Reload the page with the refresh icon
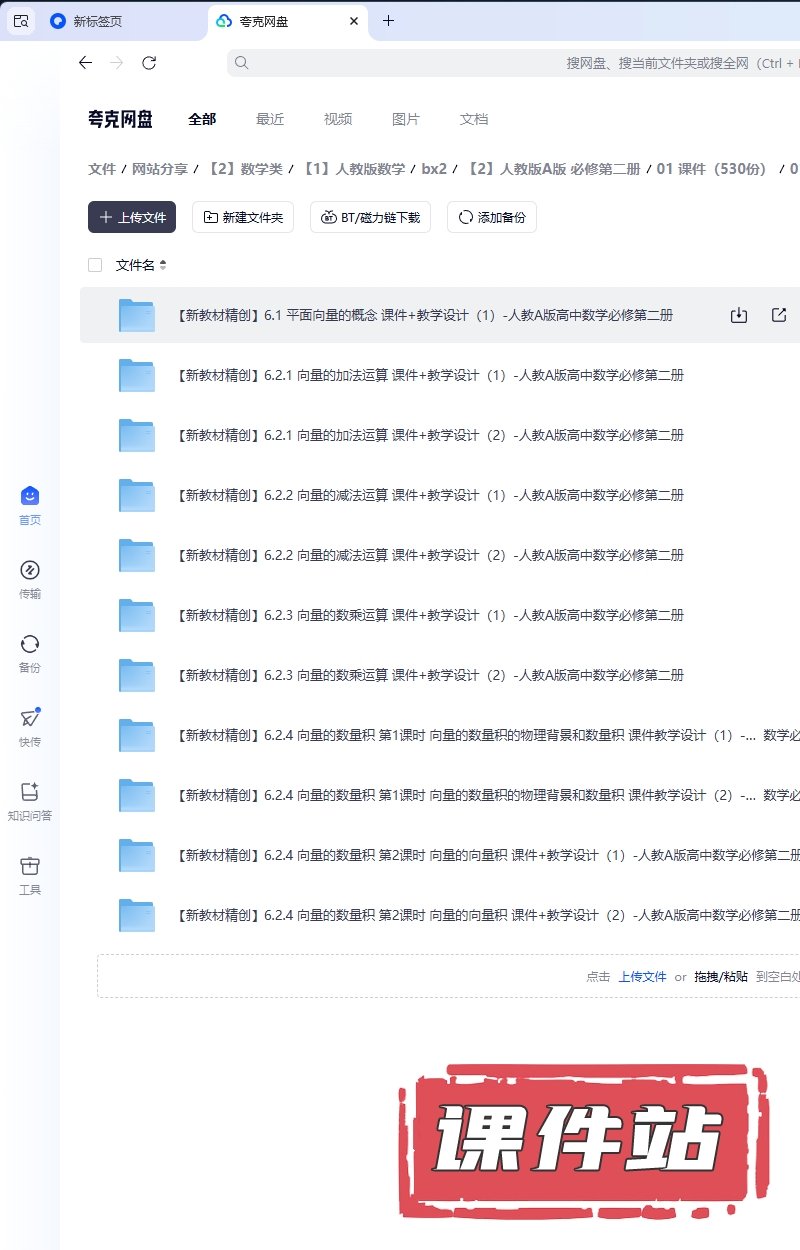Screen dimensions: 800x1250 click(x=149, y=63)
